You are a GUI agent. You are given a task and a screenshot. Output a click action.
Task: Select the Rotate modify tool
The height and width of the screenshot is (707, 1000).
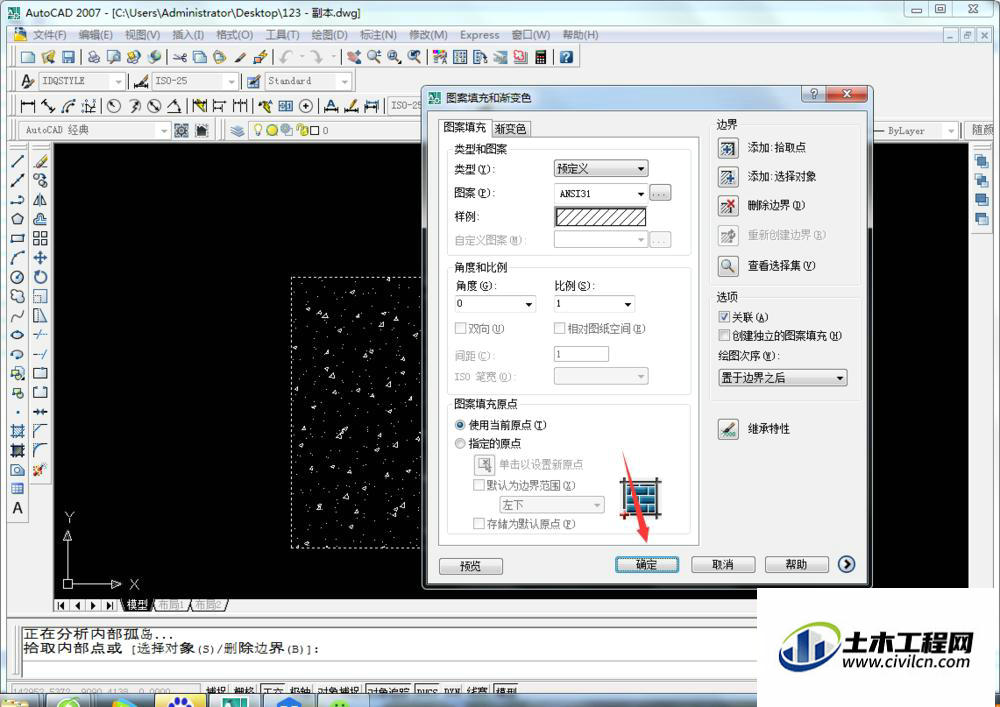[40, 277]
